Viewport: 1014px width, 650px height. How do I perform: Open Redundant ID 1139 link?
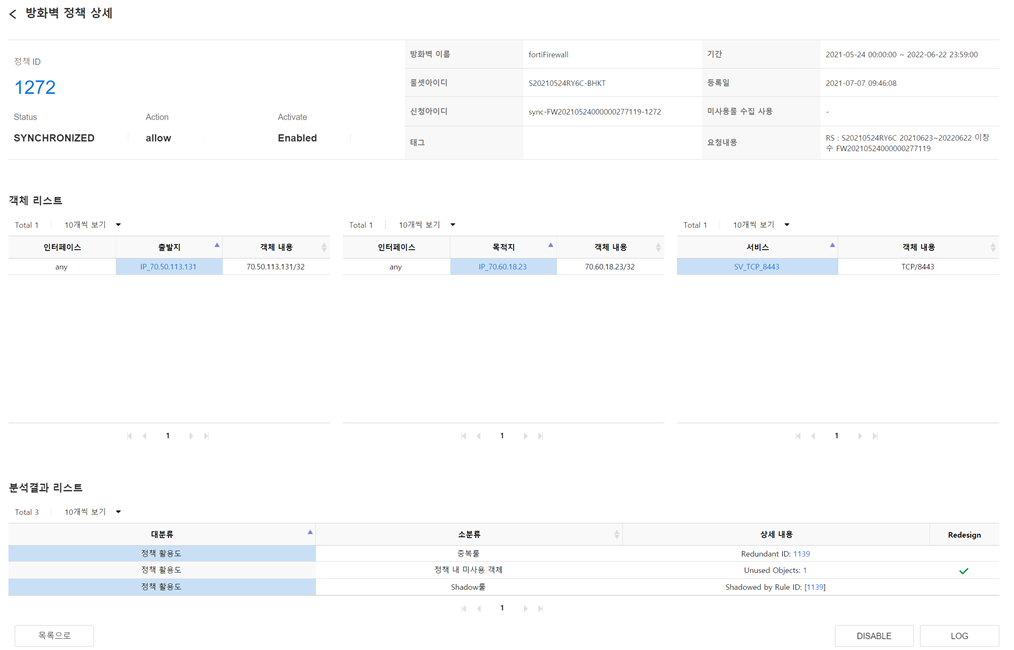801,554
